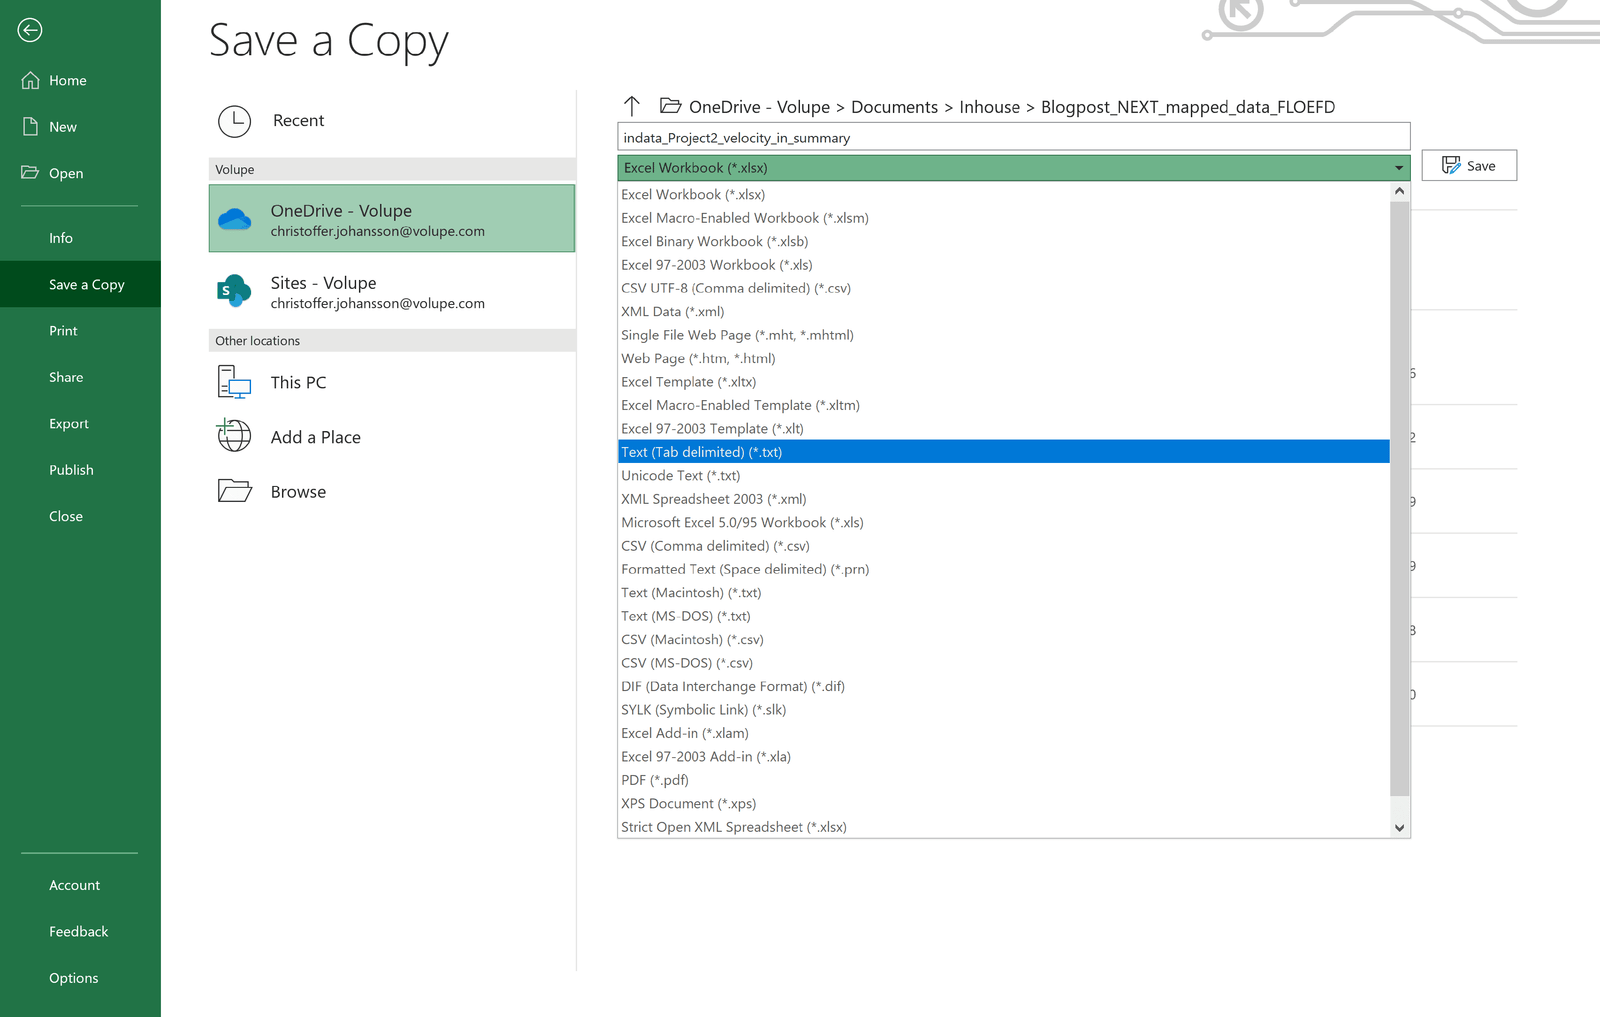Select Save a Copy in sidebar
This screenshot has height=1017, width=1600.
click(x=80, y=284)
